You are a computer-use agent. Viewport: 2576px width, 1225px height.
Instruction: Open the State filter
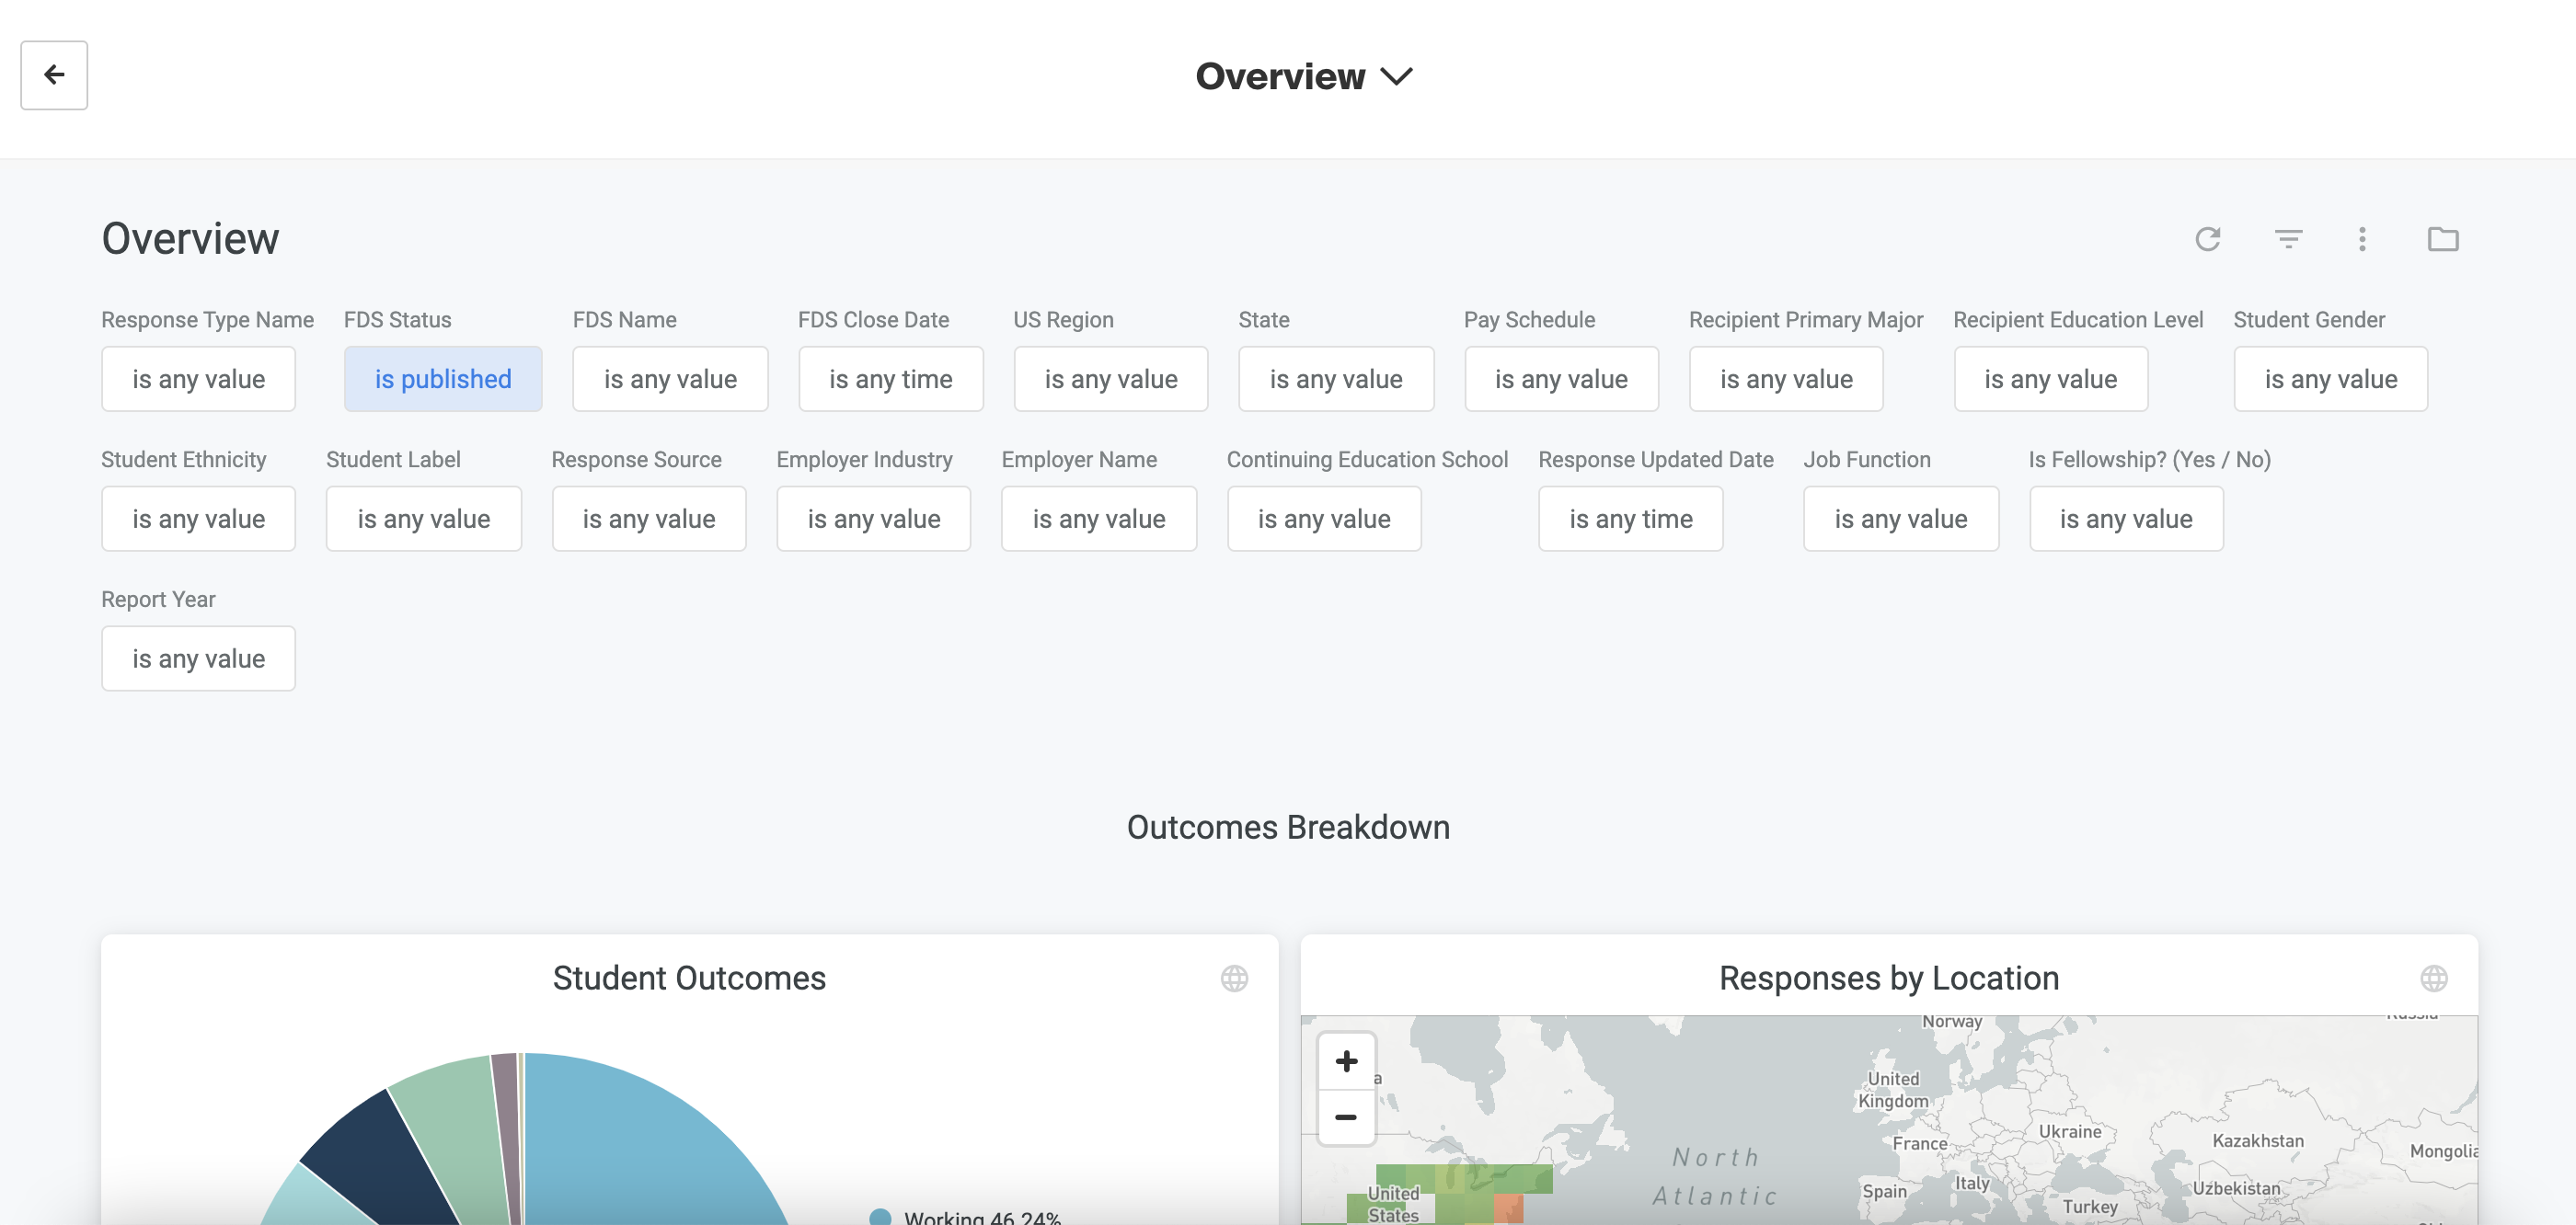coord(1335,379)
